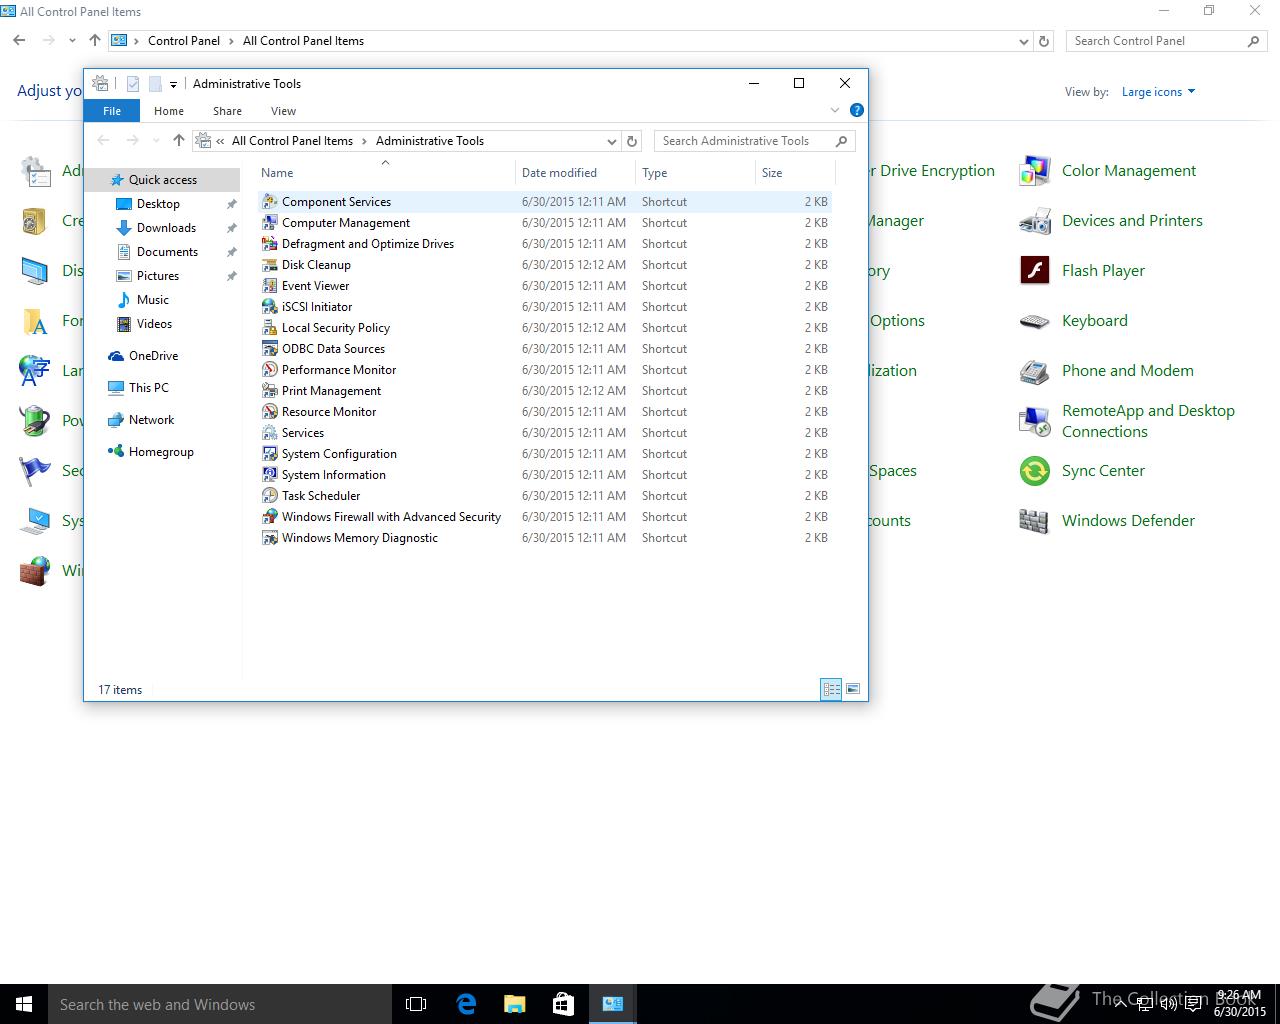This screenshot has width=1280, height=1024.
Task: Select the Resource Monitor icon
Action: (x=270, y=411)
